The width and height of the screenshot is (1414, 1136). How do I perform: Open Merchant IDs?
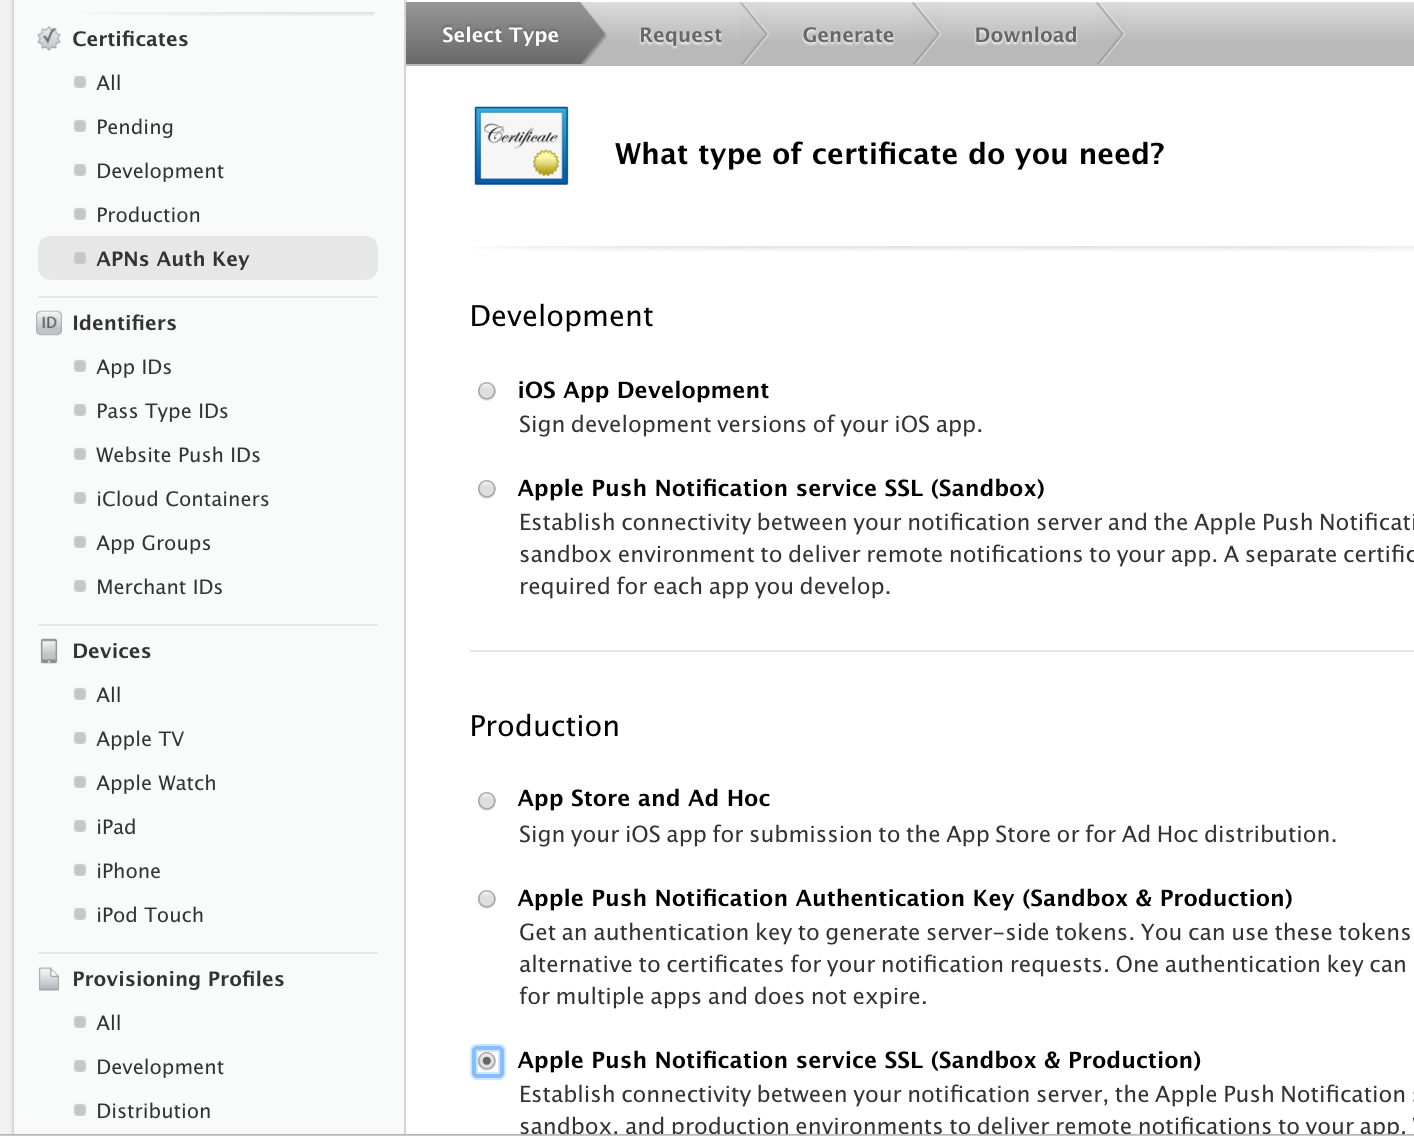pyautogui.click(x=160, y=587)
